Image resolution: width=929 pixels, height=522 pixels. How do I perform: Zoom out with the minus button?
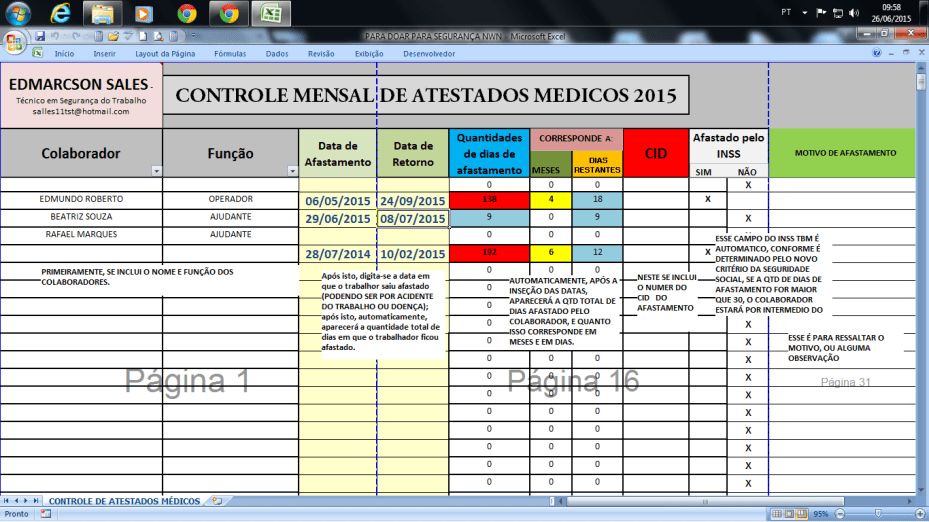pos(840,514)
